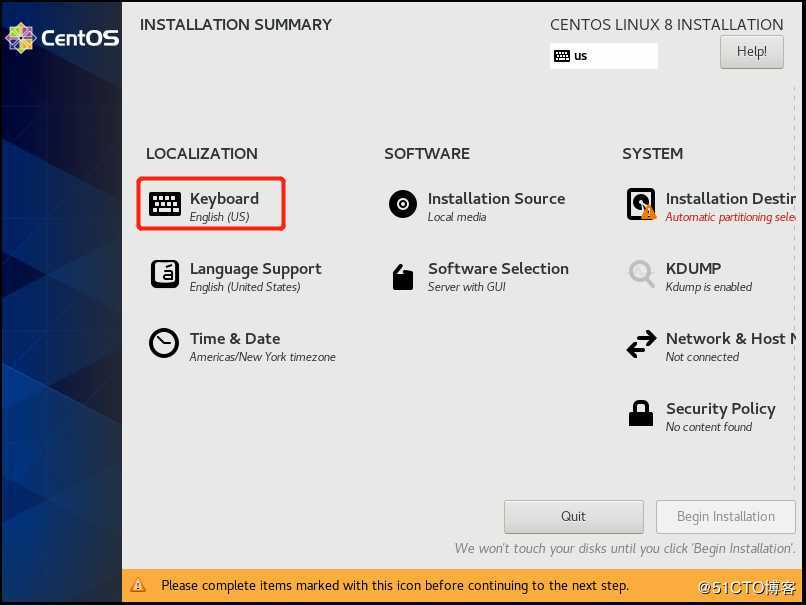The height and width of the screenshot is (605, 806).
Task: Click the Installation Source disc icon
Action: [403, 204]
